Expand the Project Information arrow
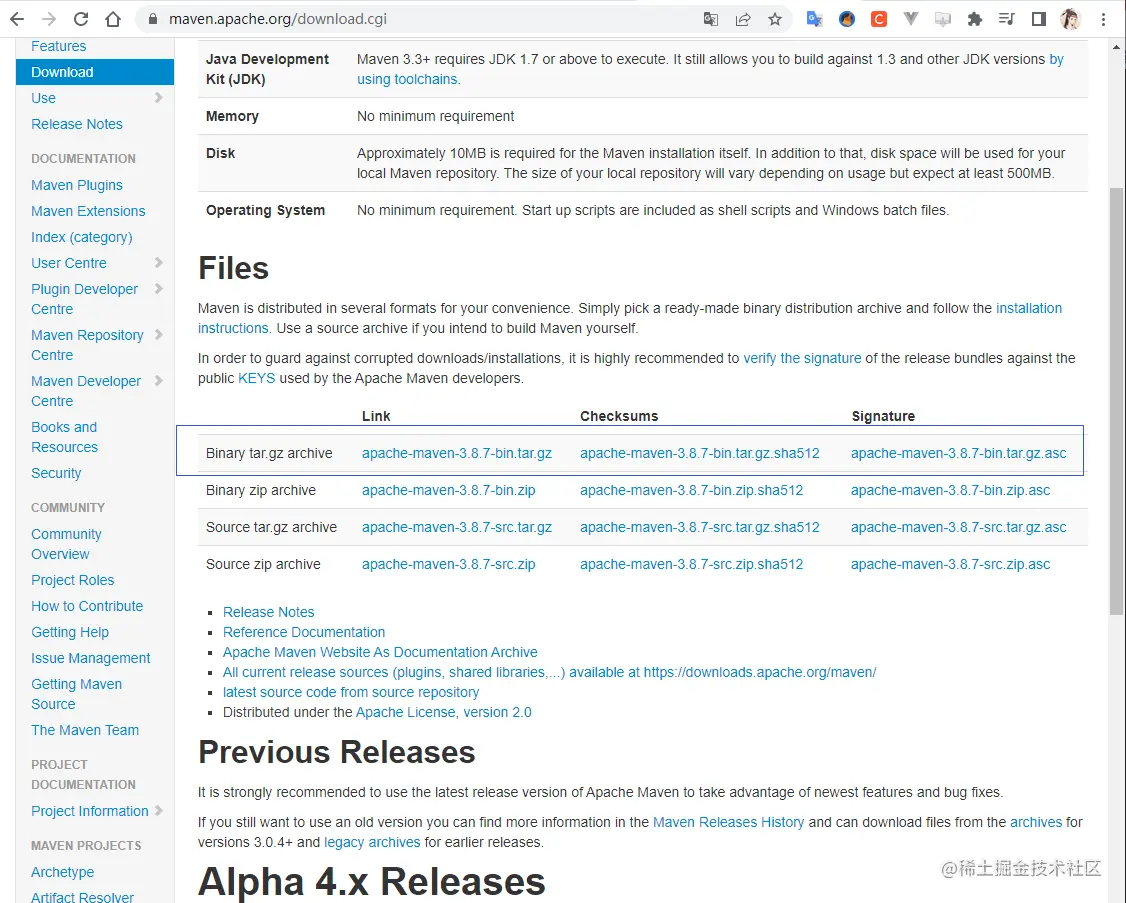Image resolution: width=1126 pixels, height=903 pixels. pyautogui.click(x=159, y=810)
